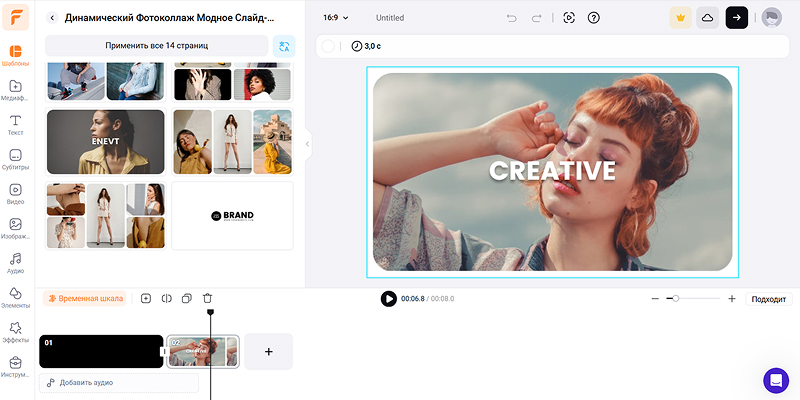Click the cloud save icon
This screenshot has height=400, width=800.
[x=708, y=18]
